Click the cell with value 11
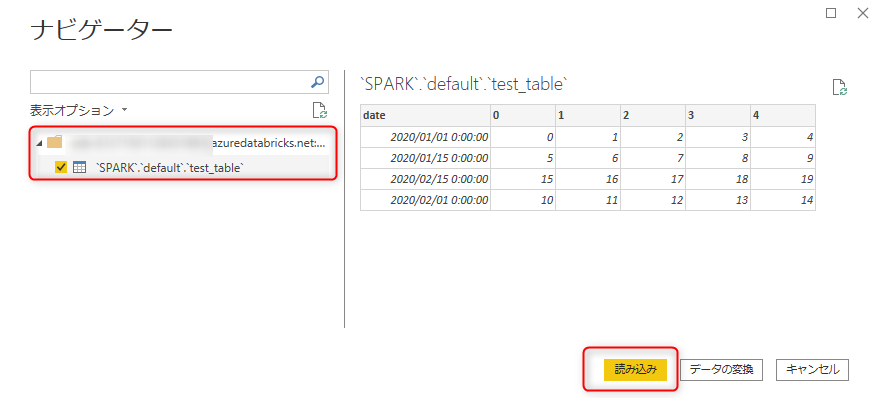879x398 pixels. (x=587, y=200)
